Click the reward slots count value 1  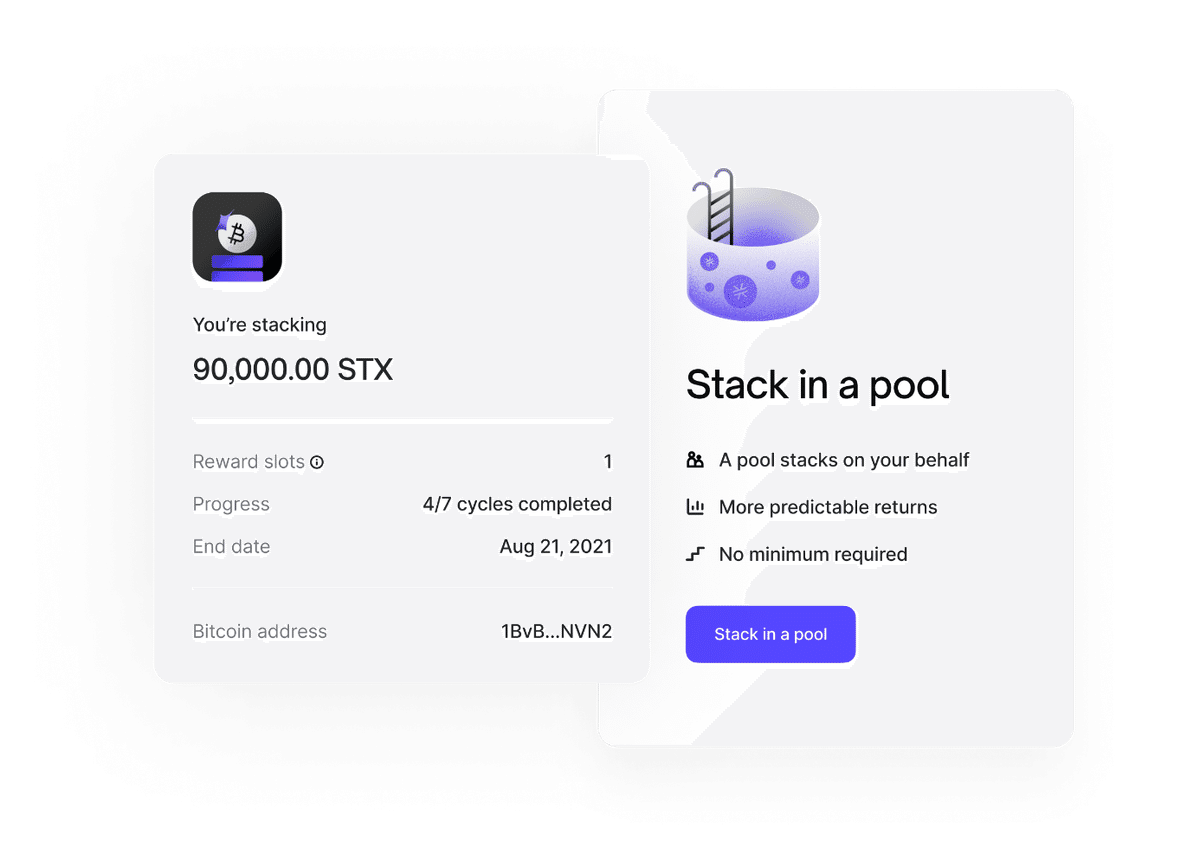pos(608,462)
